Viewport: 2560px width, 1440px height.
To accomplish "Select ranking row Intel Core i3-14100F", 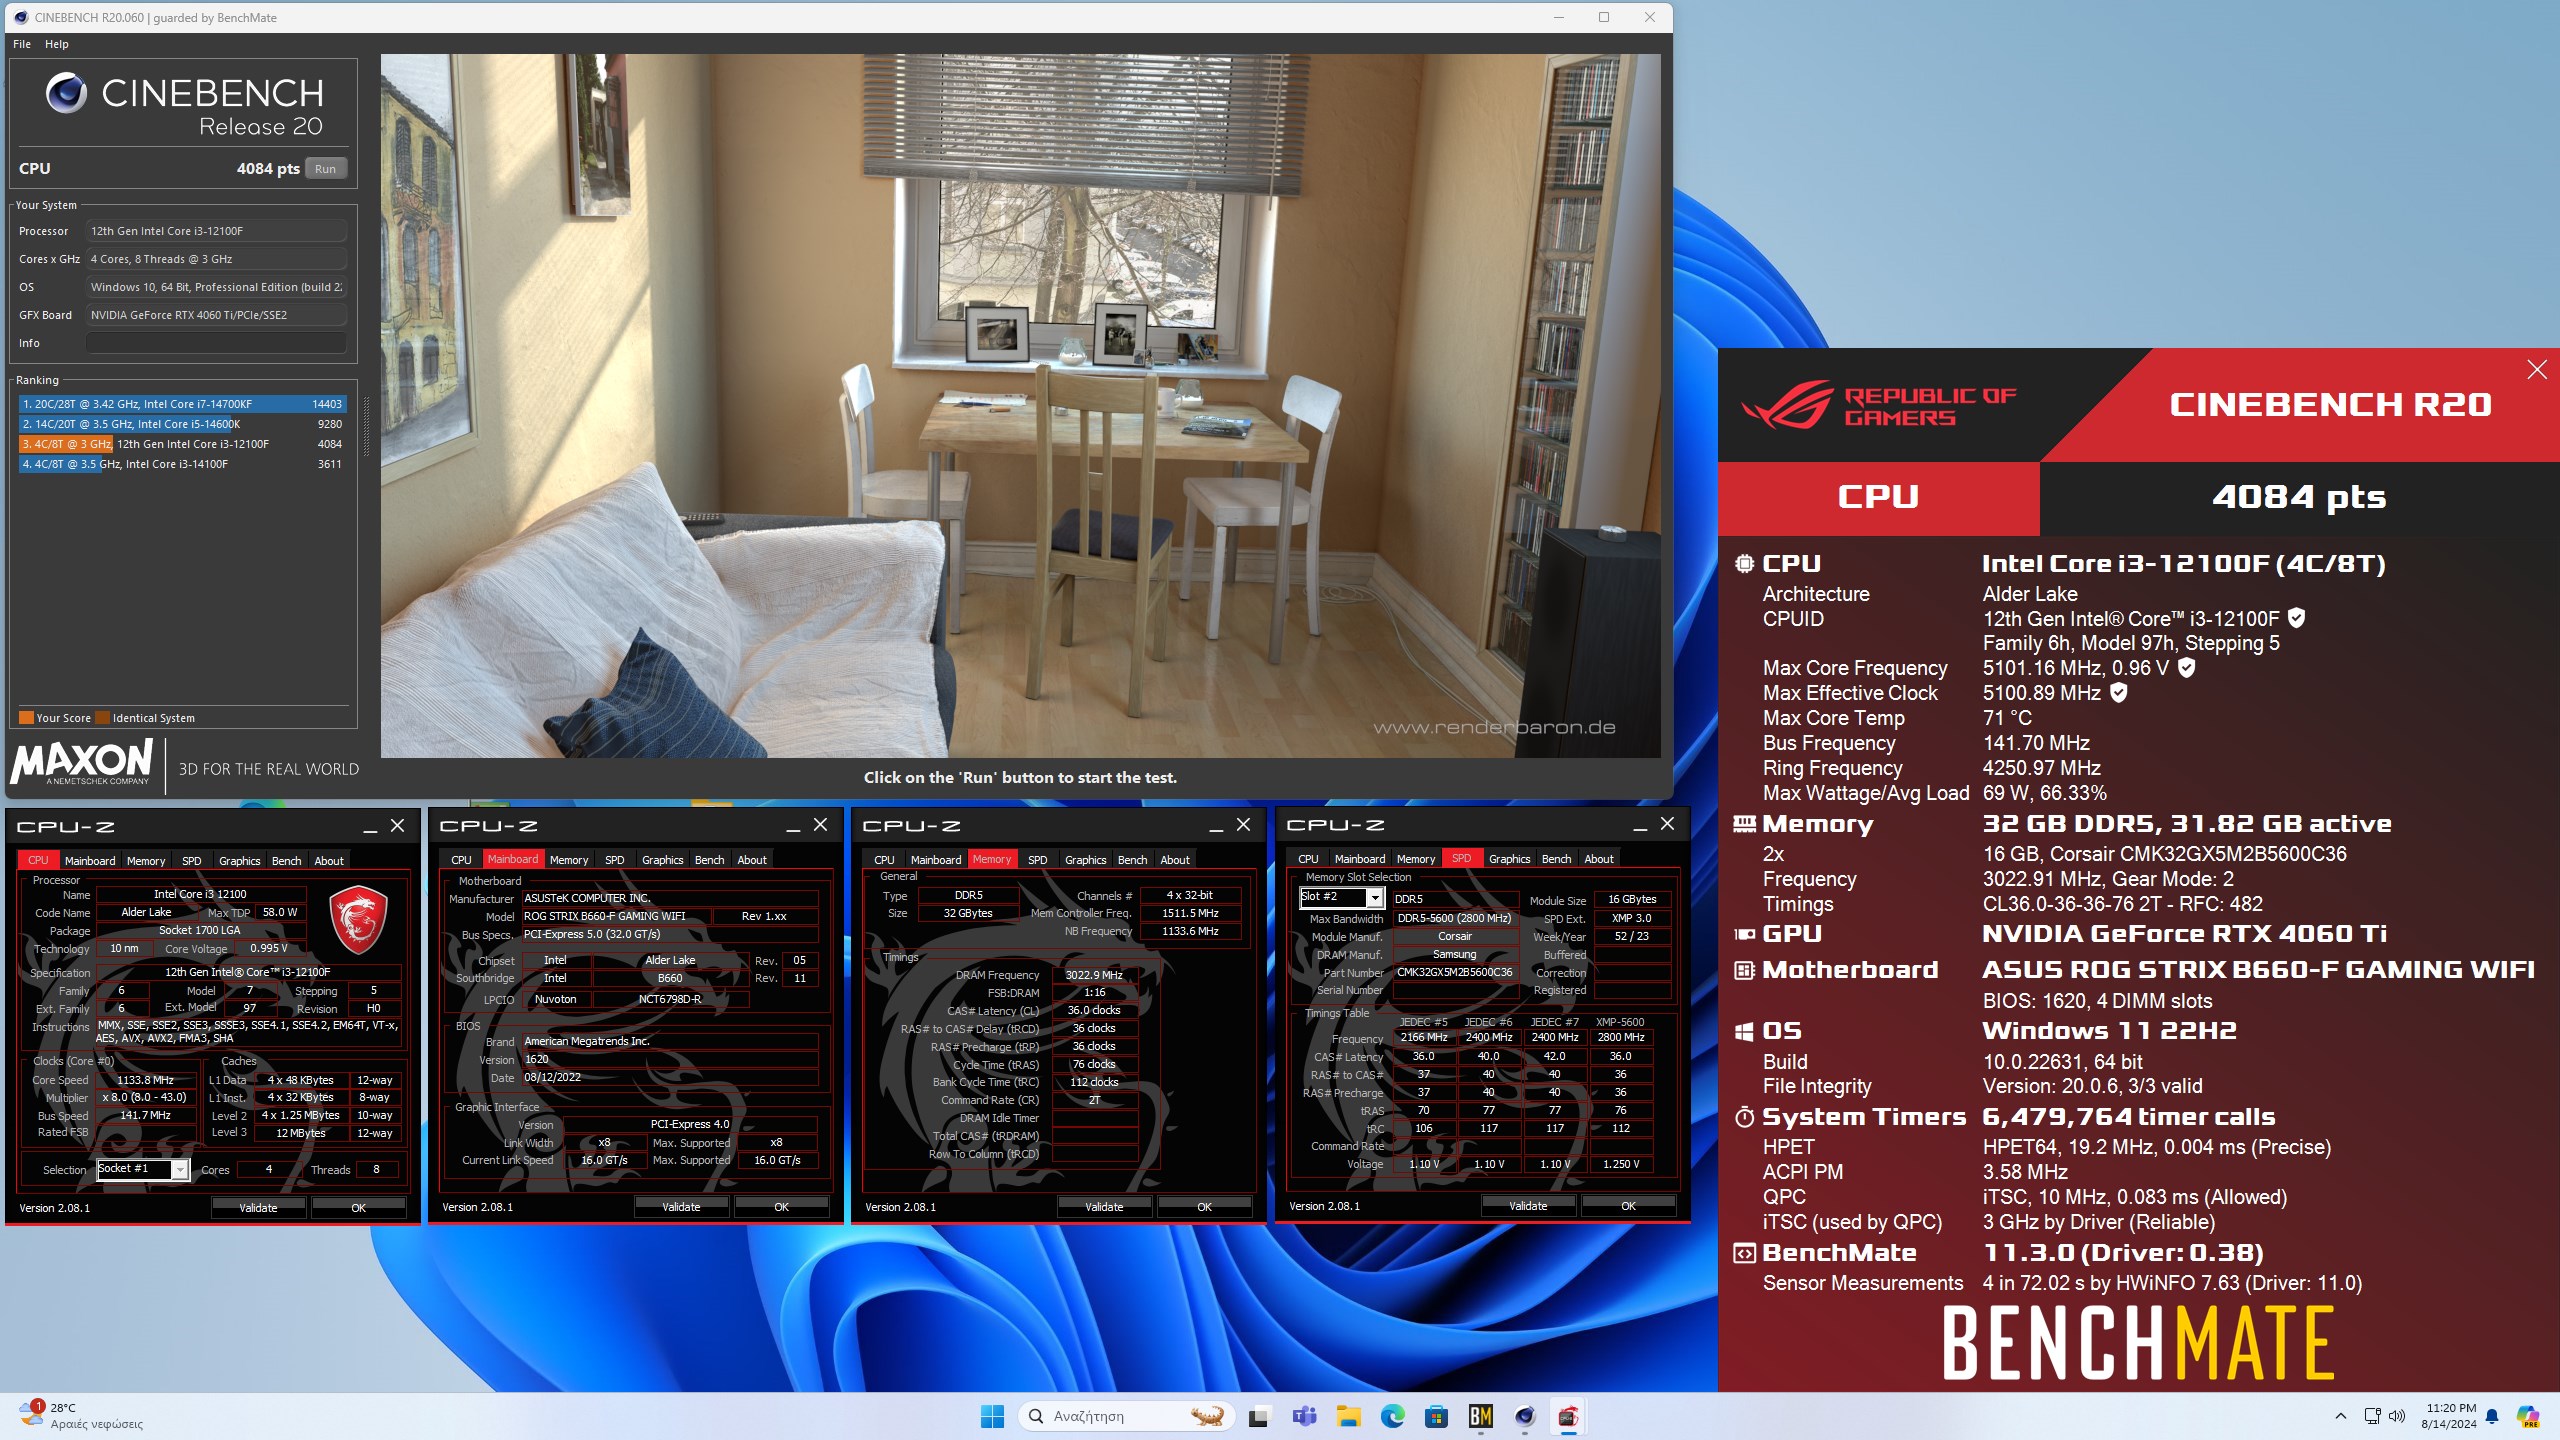I will [182, 464].
